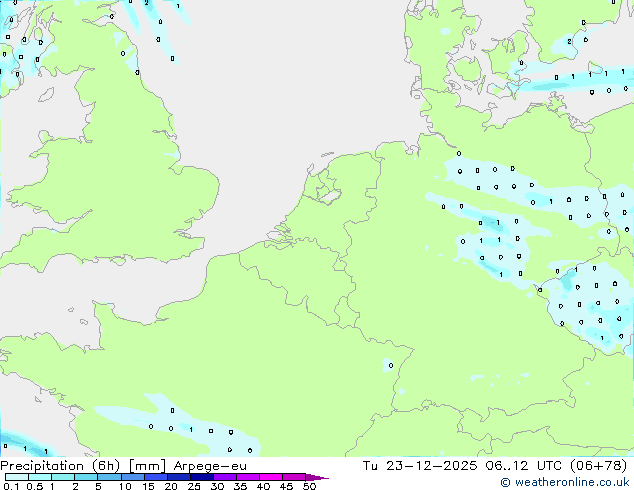This screenshot has width=634, height=490.
Task: Click the "Precipitation (6h)" title text
Action: tap(60, 466)
